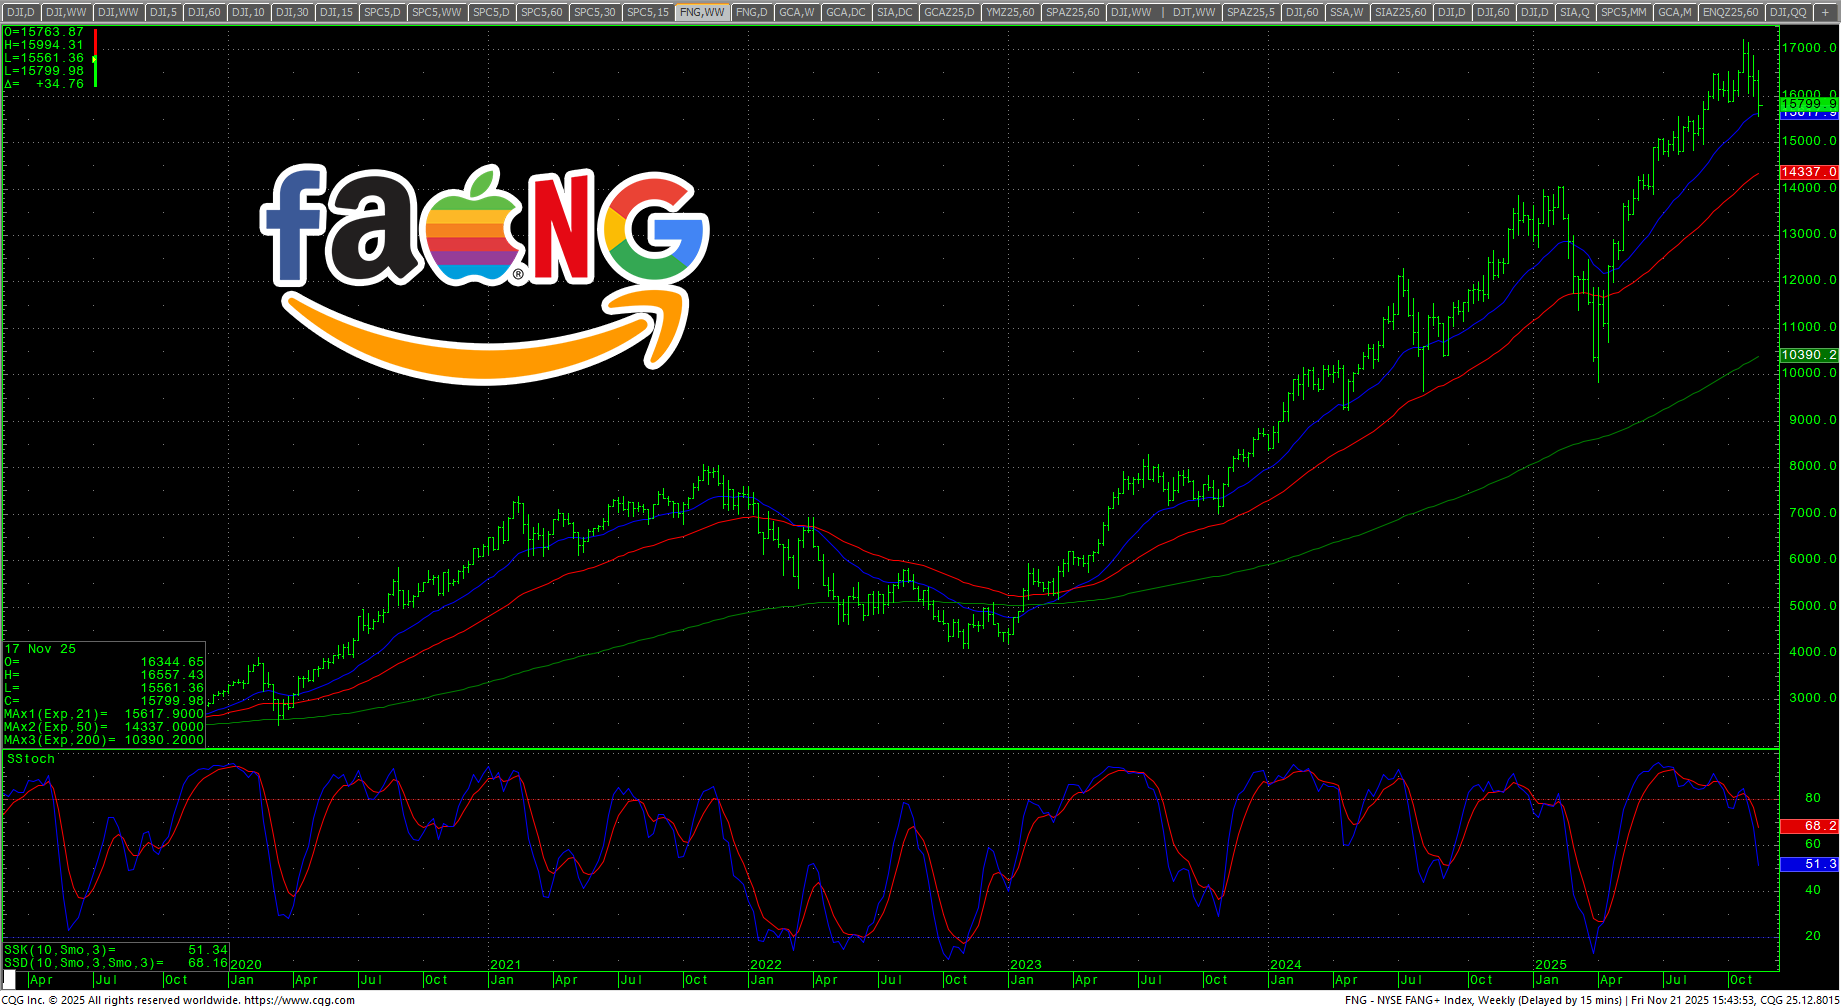Select the GCA,W tab
Screen dimensions: 1841x1008
[x=797, y=12]
